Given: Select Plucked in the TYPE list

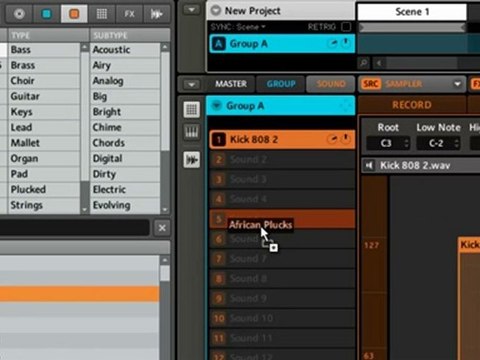Looking at the screenshot, I should [44, 190].
